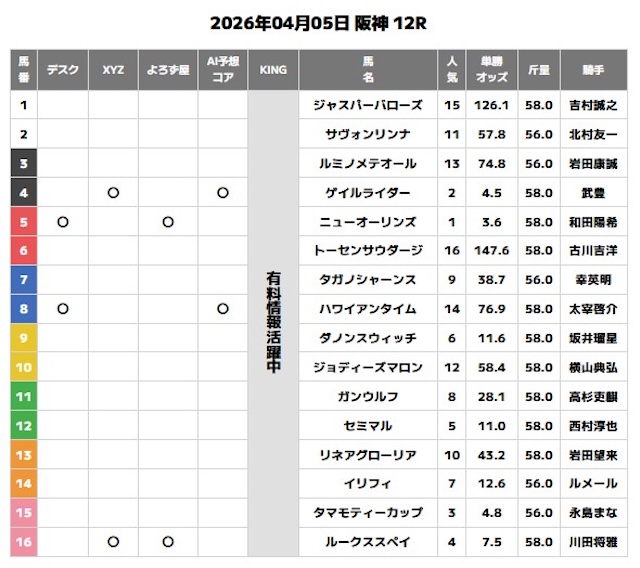640x568 pixels.
Task: Click the XYZ circle mark for ルークススペイ
Action: (113, 542)
